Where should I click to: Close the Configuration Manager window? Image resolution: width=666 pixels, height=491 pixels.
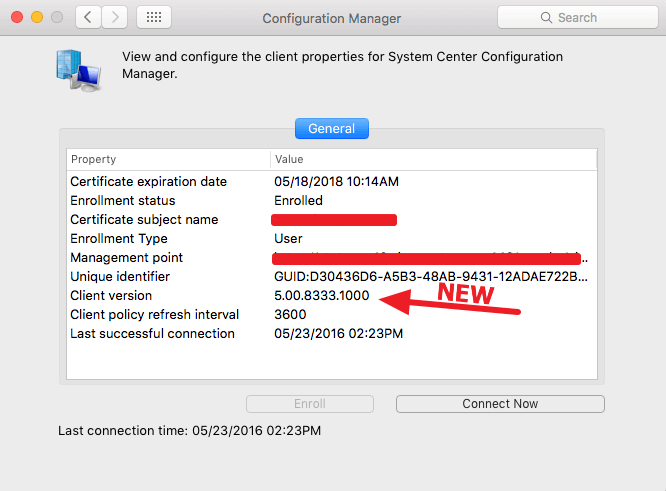(x=17, y=17)
